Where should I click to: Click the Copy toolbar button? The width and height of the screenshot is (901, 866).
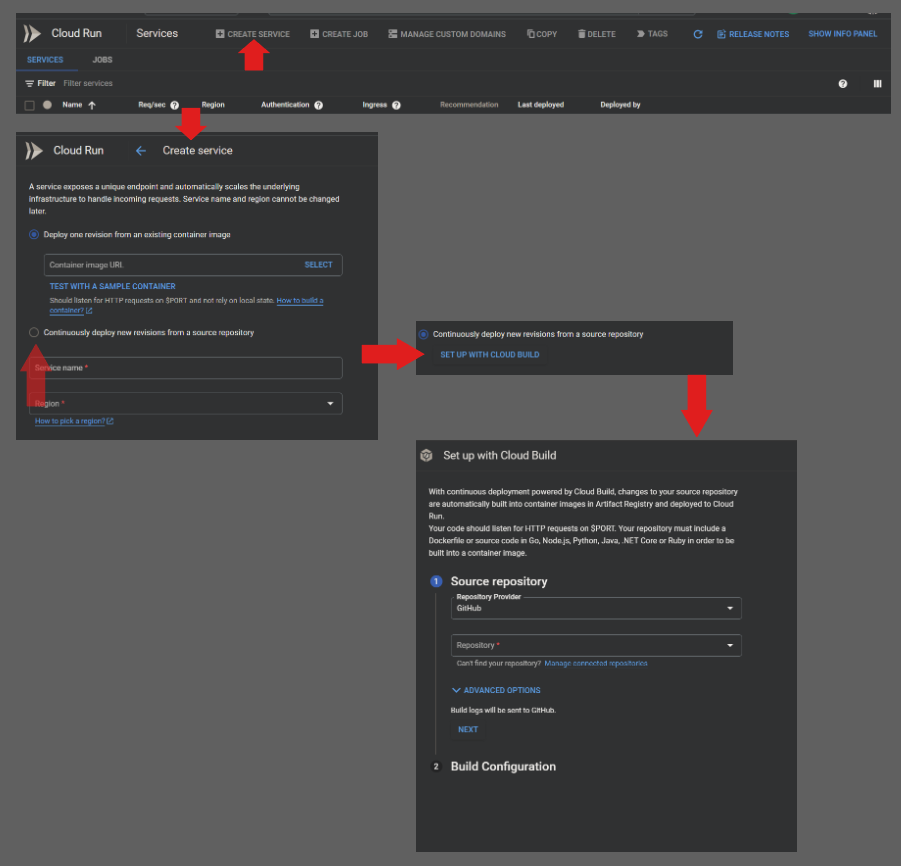pyautogui.click(x=542, y=34)
